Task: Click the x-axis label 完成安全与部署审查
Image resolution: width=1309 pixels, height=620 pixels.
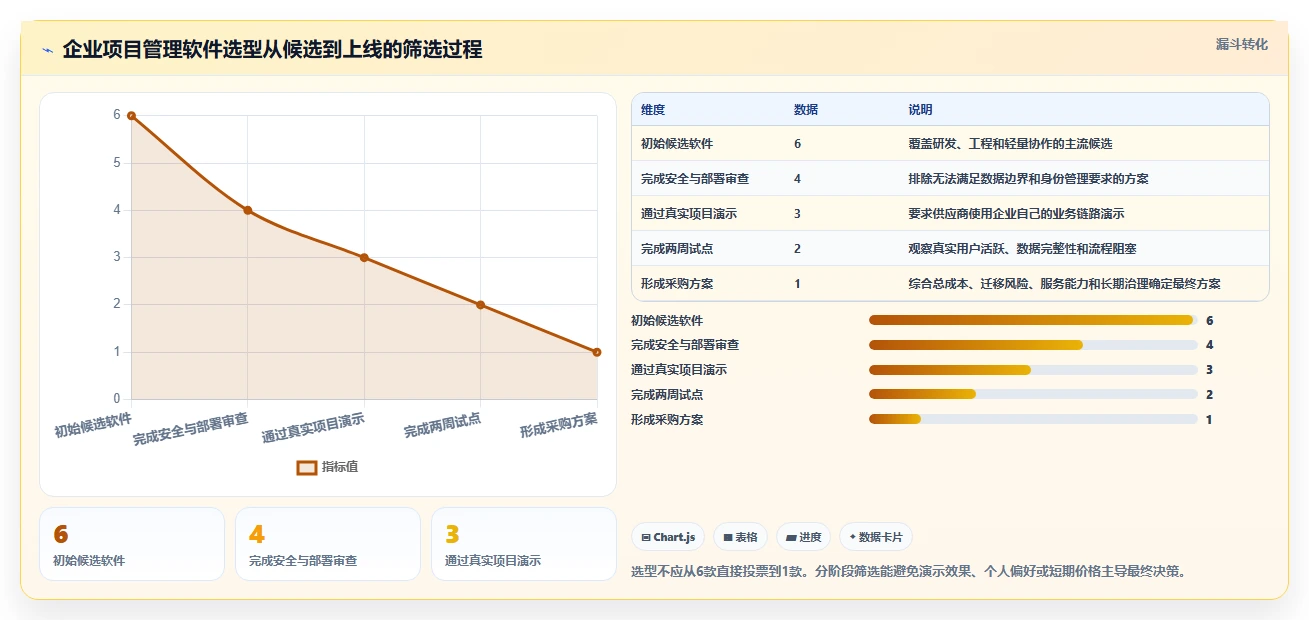Action: click(191, 428)
